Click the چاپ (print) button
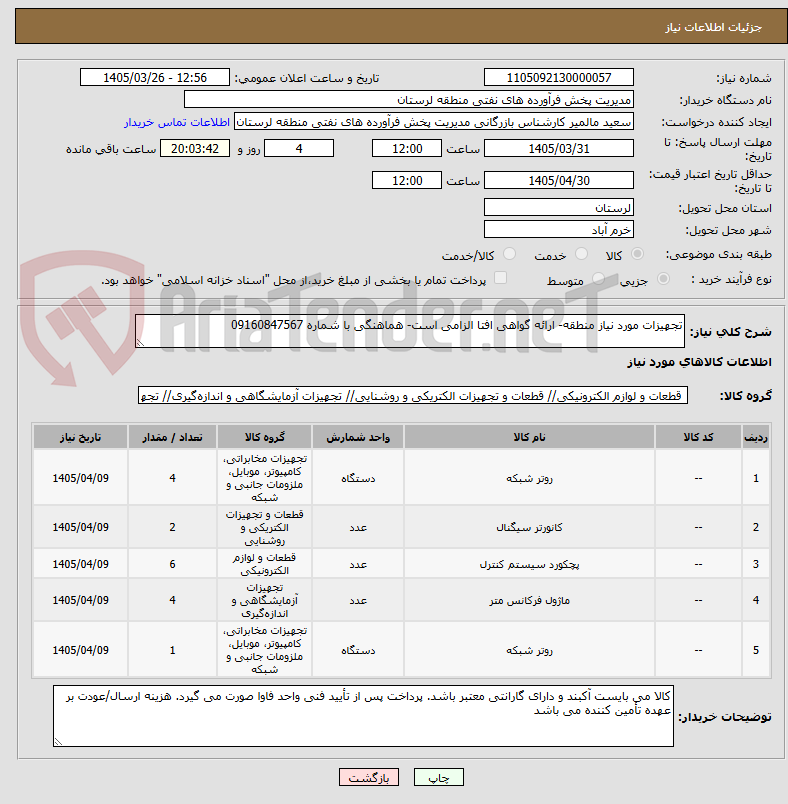 438,777
